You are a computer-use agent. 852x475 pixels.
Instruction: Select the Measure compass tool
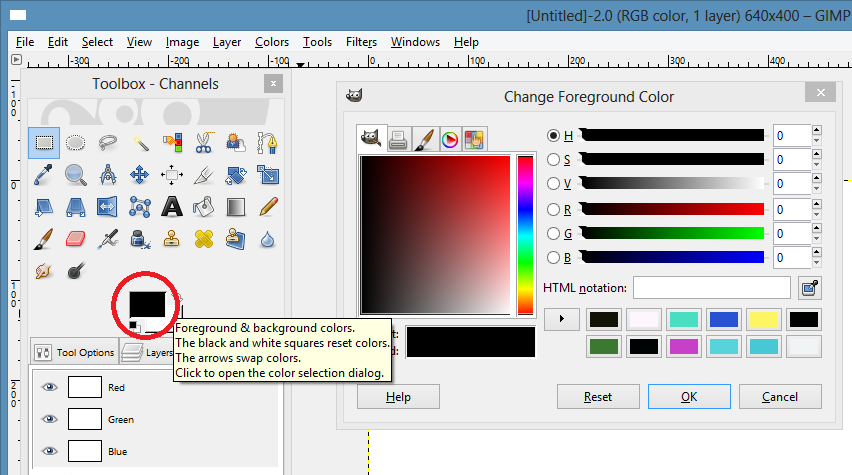click(x=108, y=175)
